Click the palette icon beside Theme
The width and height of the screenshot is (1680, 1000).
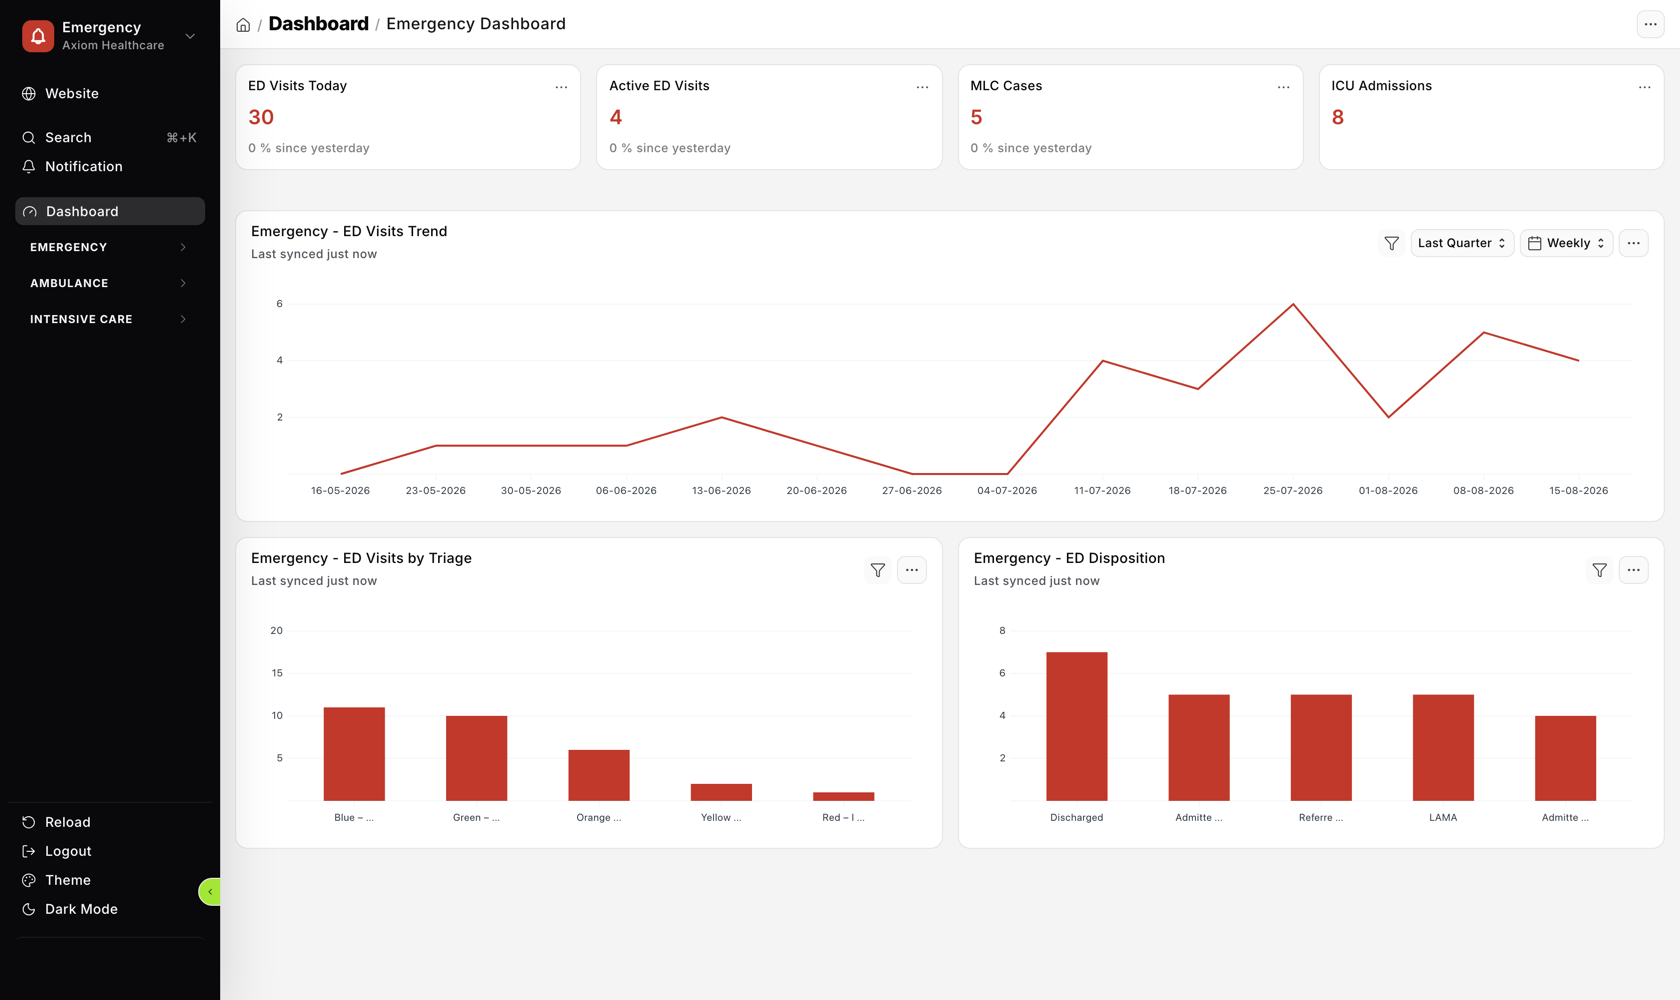[29, 880]
